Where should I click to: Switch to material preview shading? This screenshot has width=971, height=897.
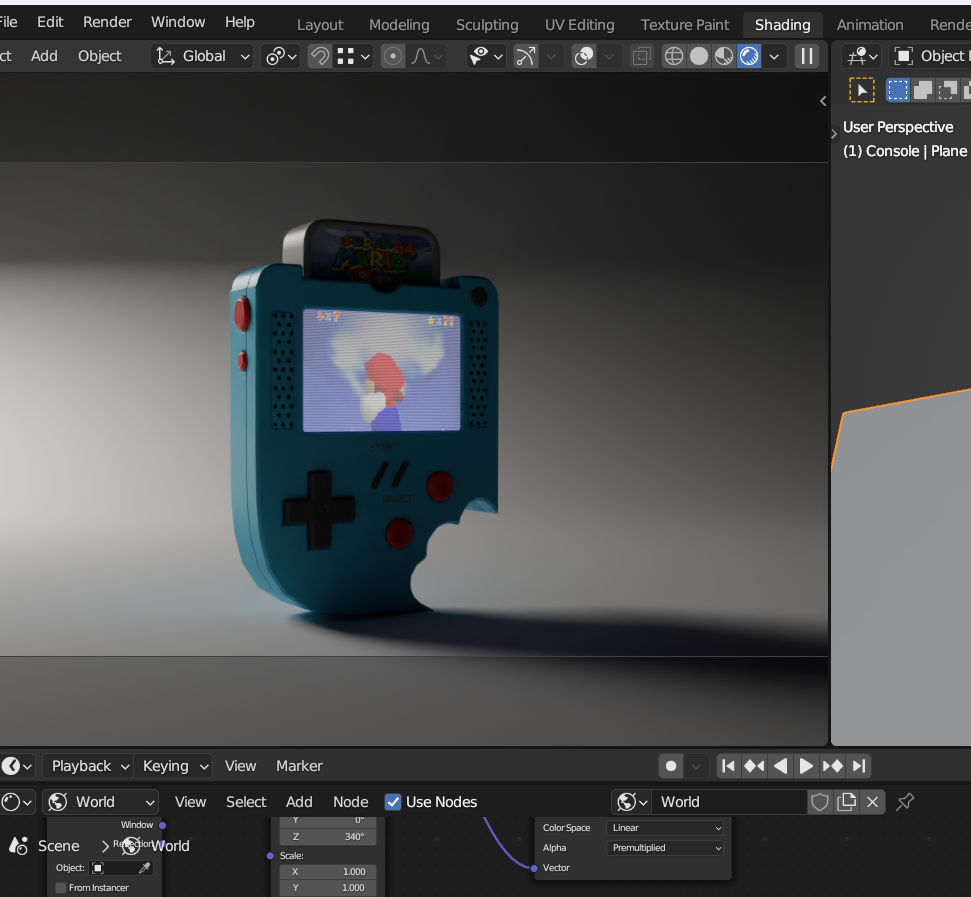tap(724, 56)
